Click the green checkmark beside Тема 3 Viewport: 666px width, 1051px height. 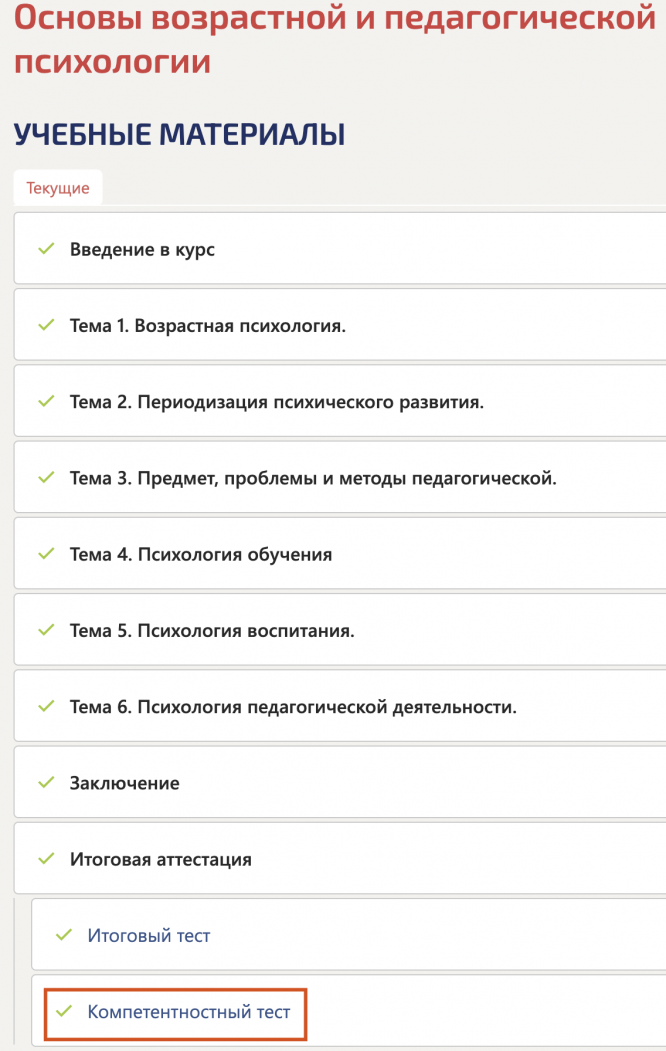(x=44, y=478)
